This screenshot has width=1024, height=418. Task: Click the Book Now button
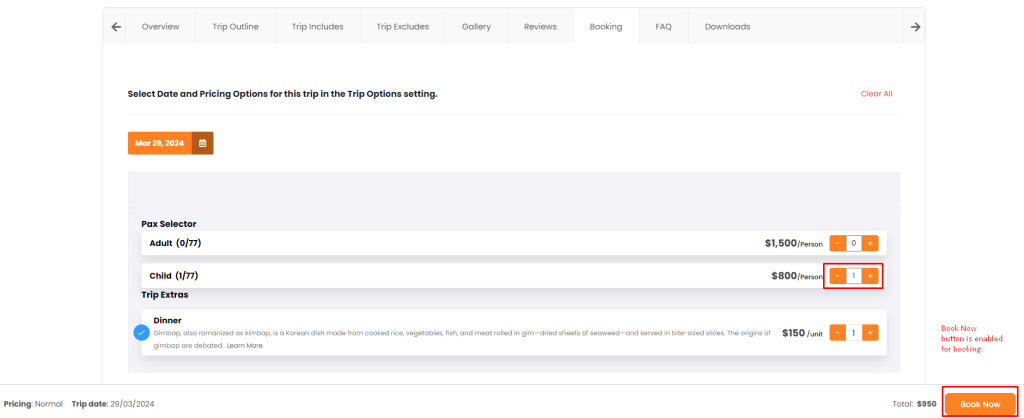coord(980,404)
